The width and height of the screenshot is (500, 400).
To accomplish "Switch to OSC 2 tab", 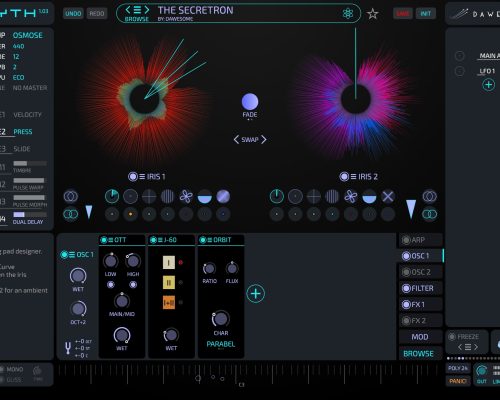I will 420,272.
